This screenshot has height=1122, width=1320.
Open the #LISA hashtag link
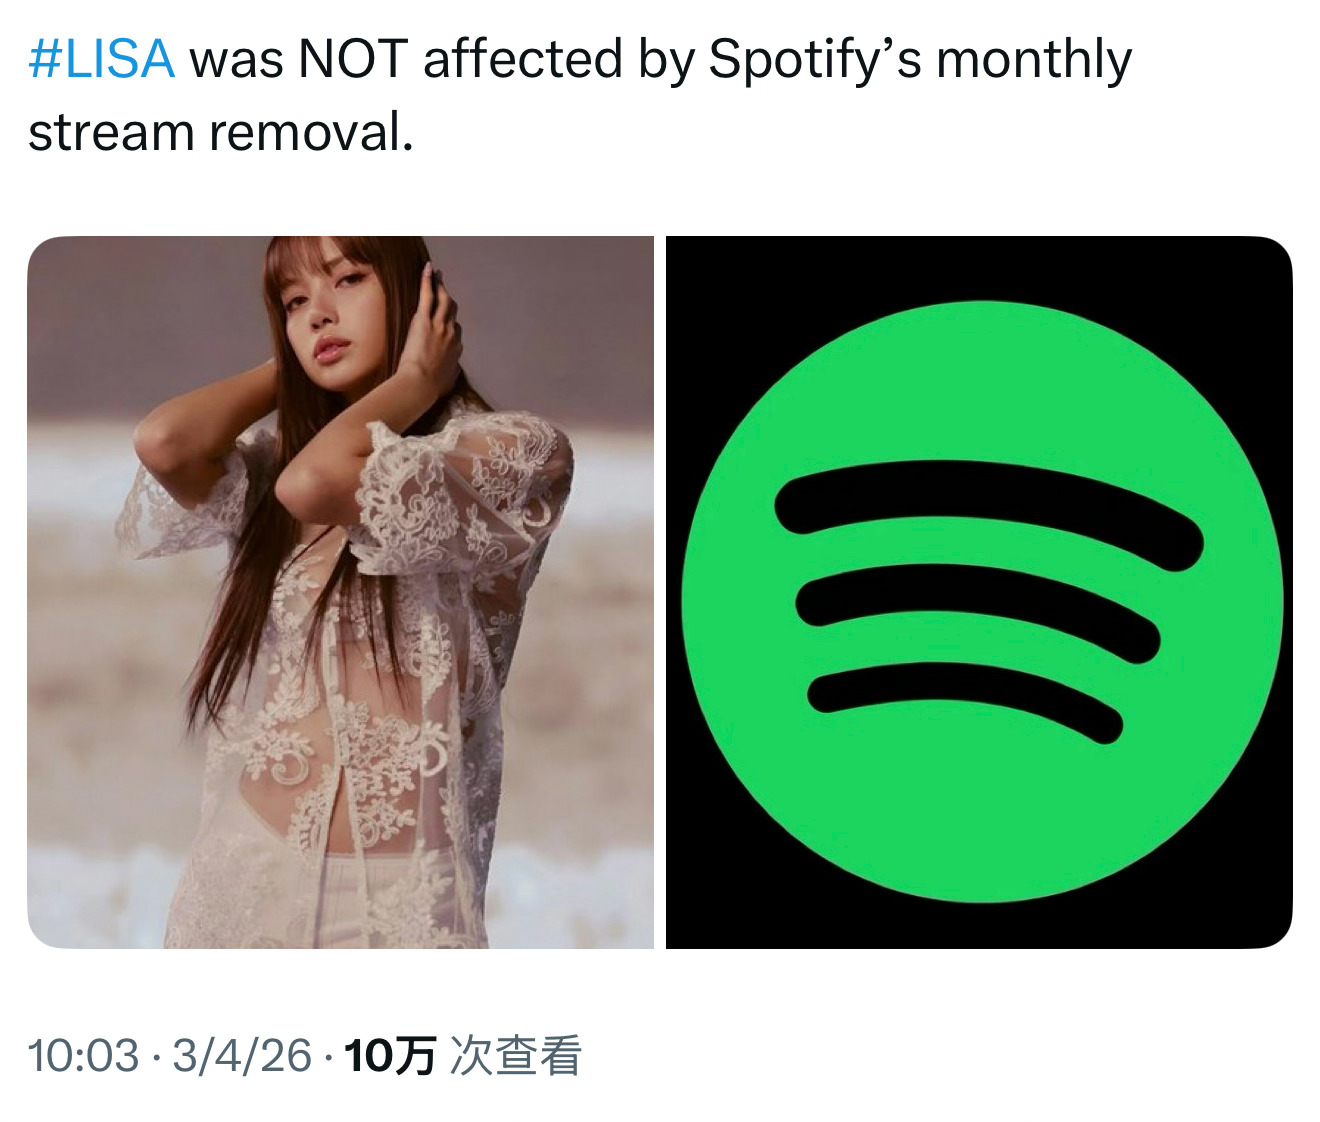101,59
